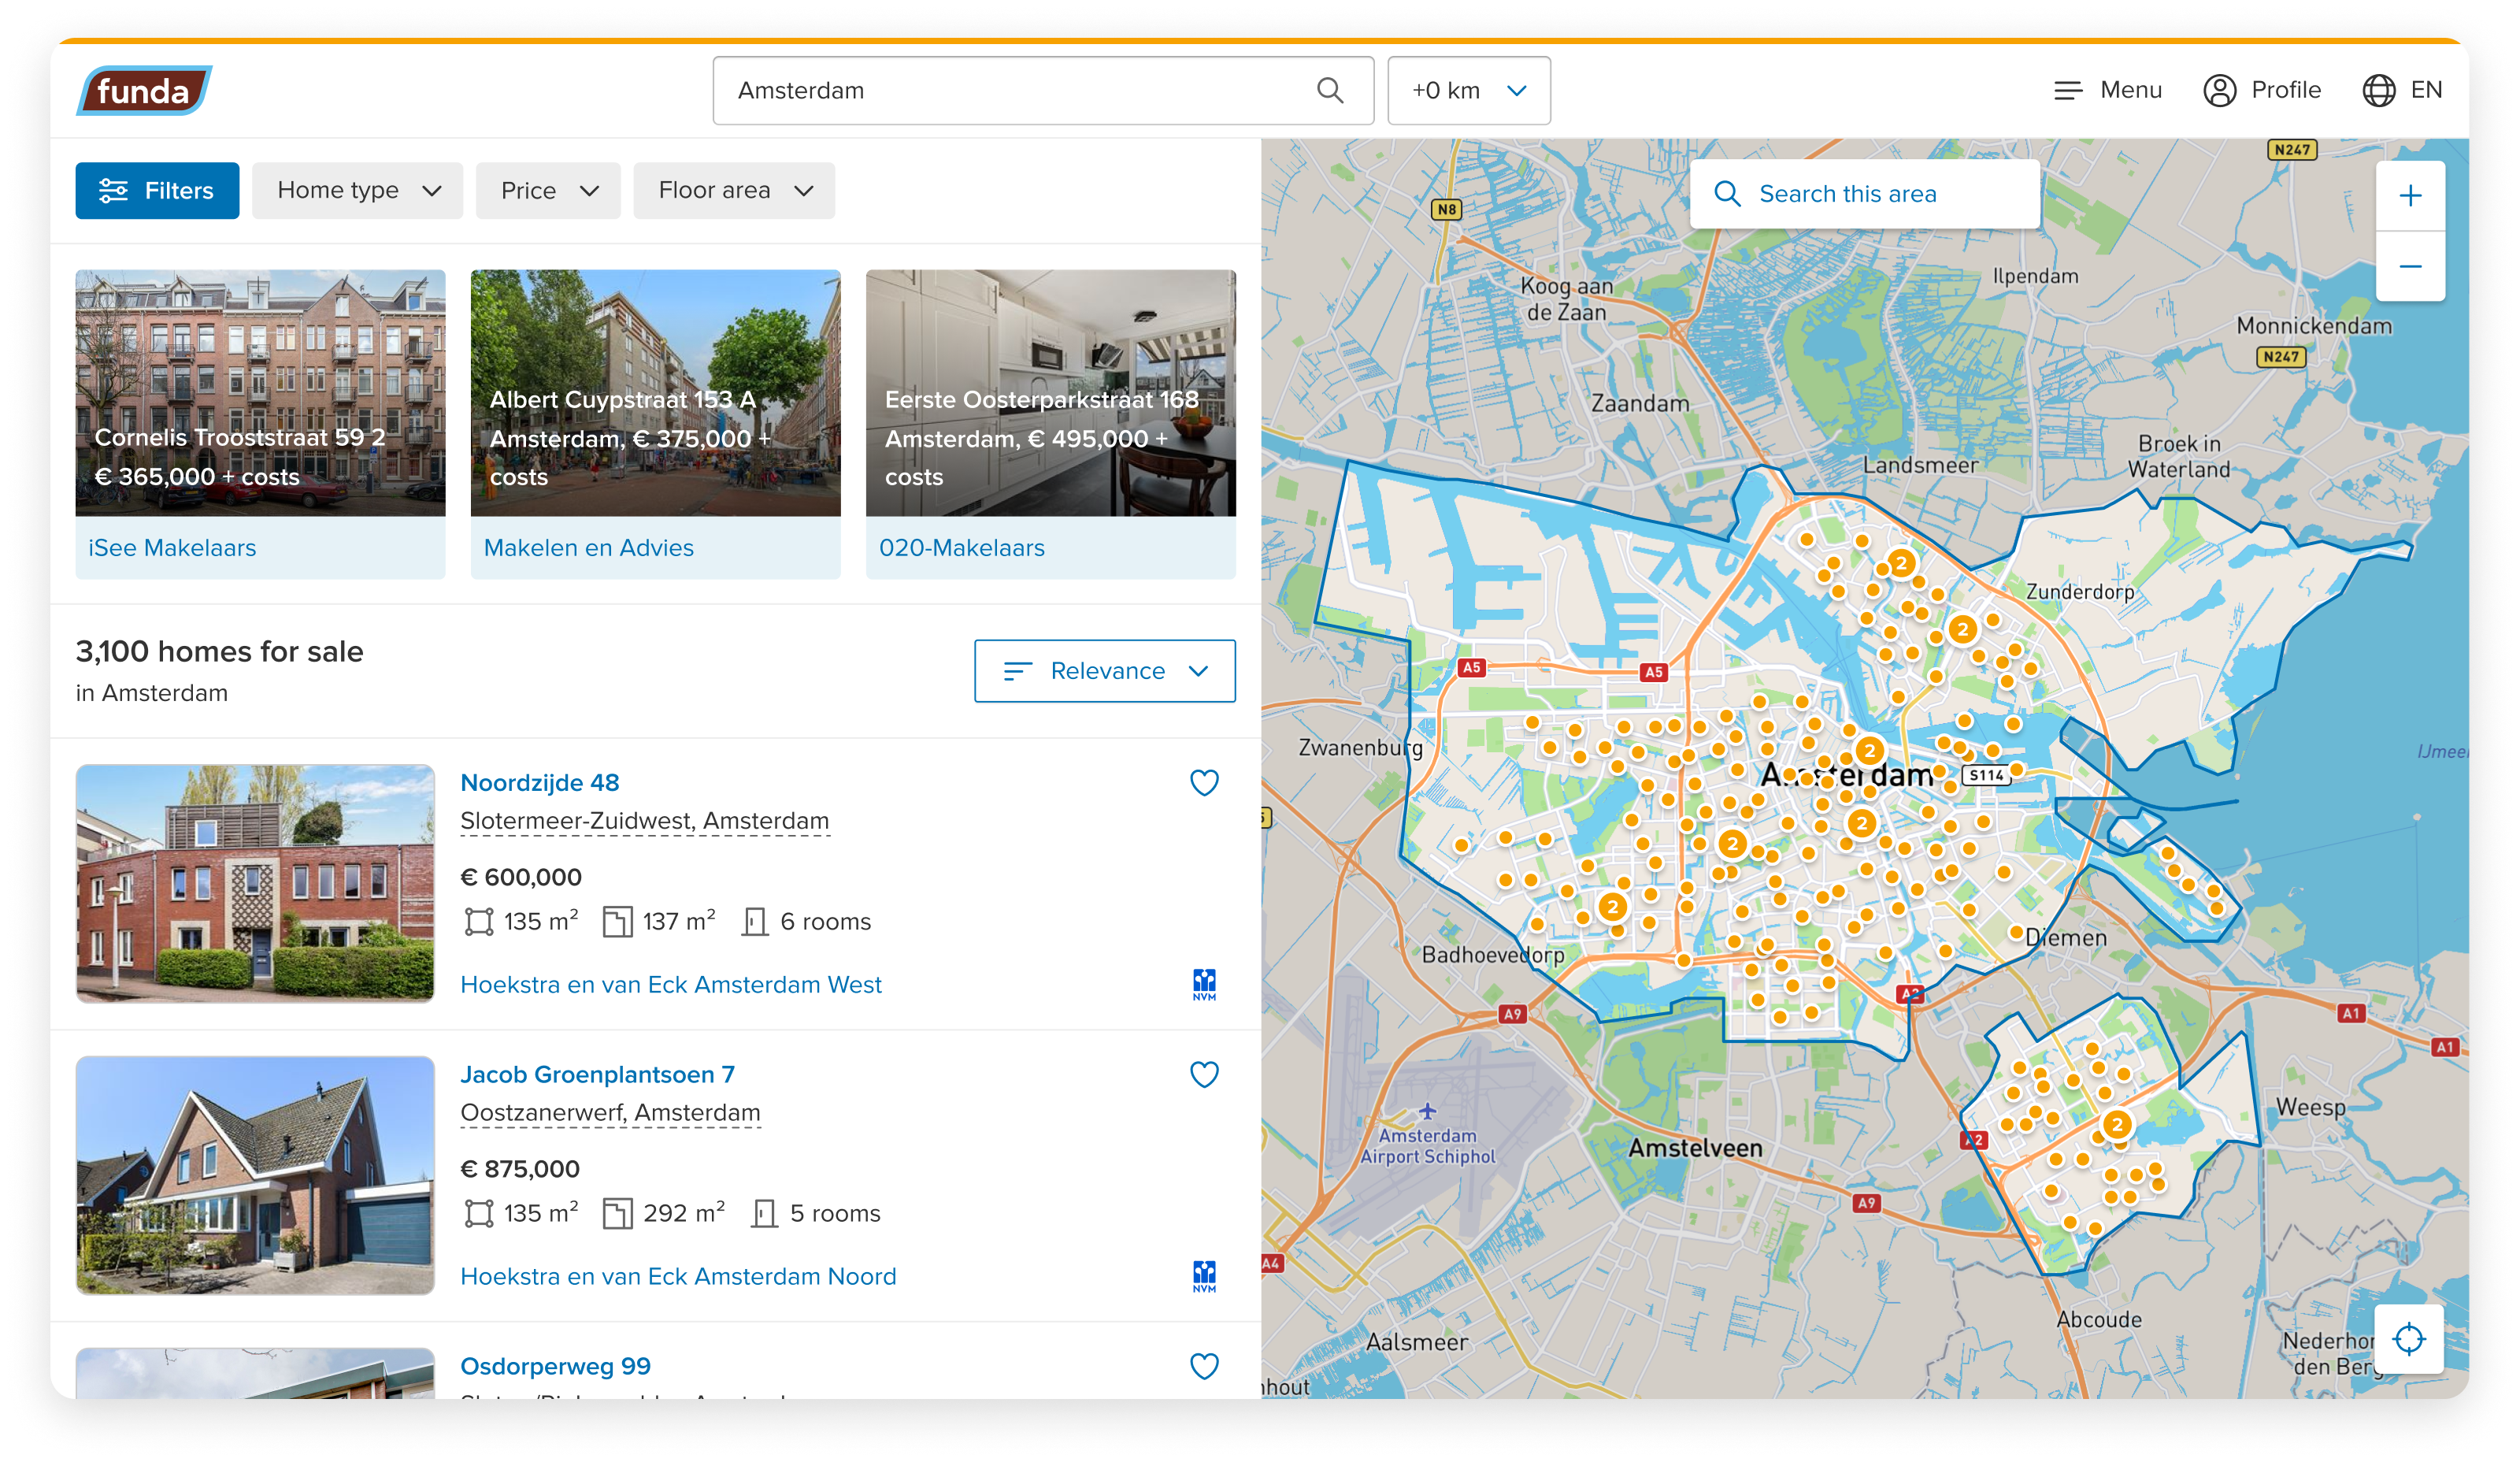Save Noordzijde 48 to favorites
The height and width of the screenshot is (1462, 2520).
(1204, 783)
